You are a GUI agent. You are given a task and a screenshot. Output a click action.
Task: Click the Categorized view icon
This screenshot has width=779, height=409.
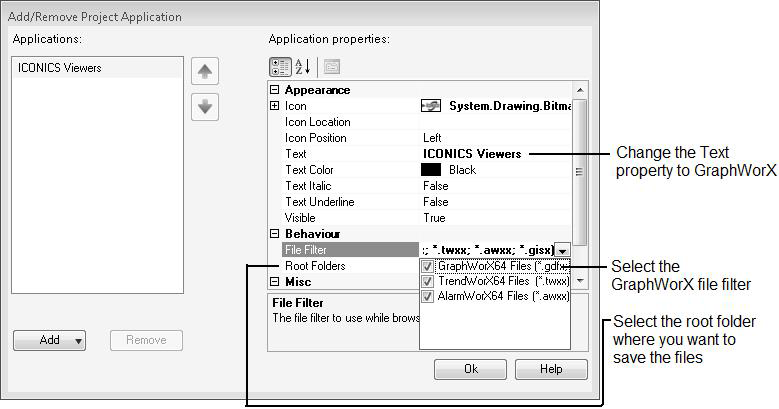click(x=280, y=67)
